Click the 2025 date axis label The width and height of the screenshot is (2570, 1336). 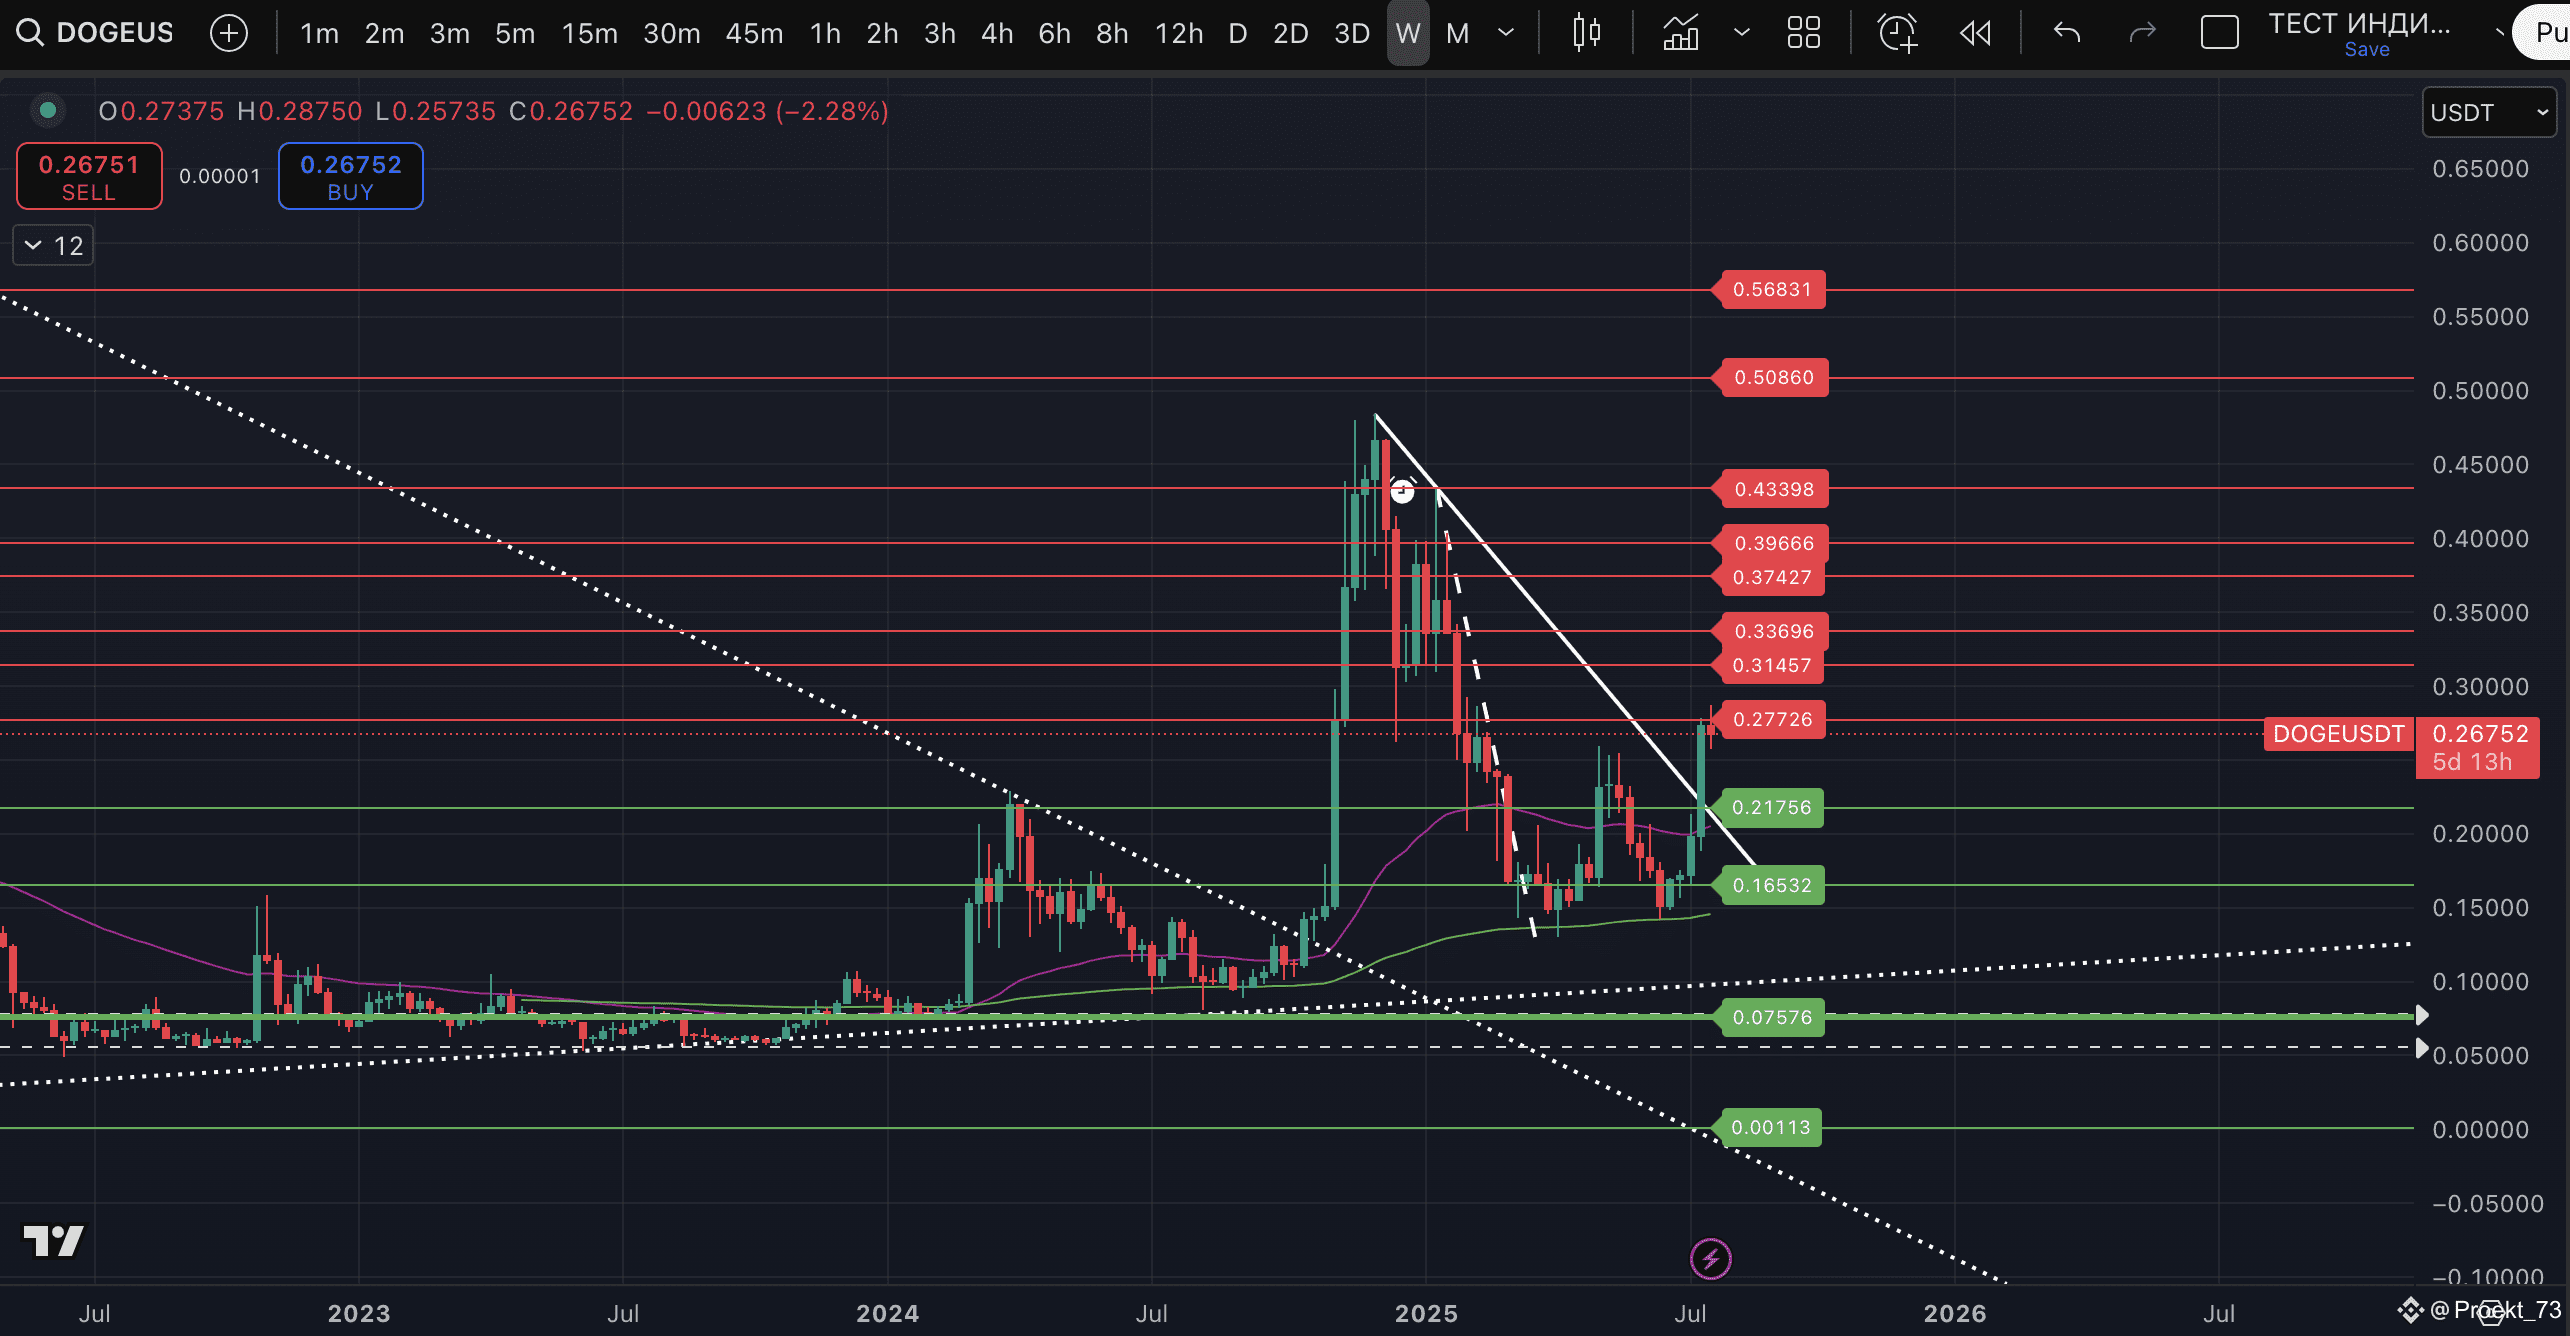point(1426,1313)
